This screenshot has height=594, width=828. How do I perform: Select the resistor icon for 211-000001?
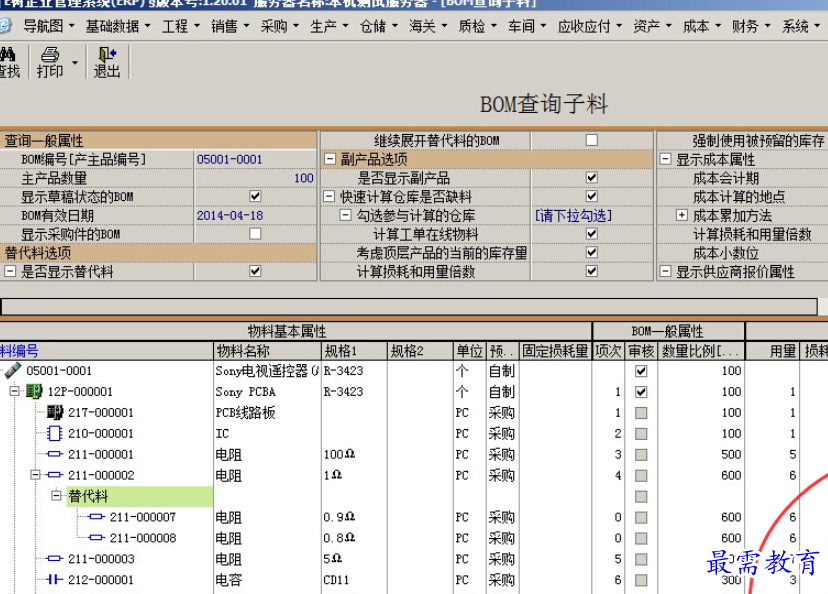[x=55, y=454]
